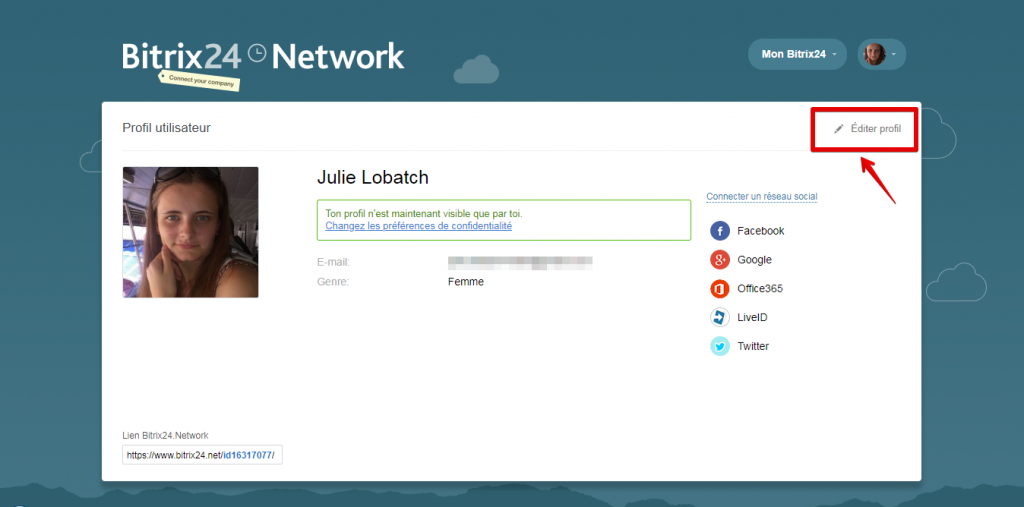Open the Éditer profil link
Image resolution: width=1024 pixels, height=507 pixels.
click(x=875, y=129)
